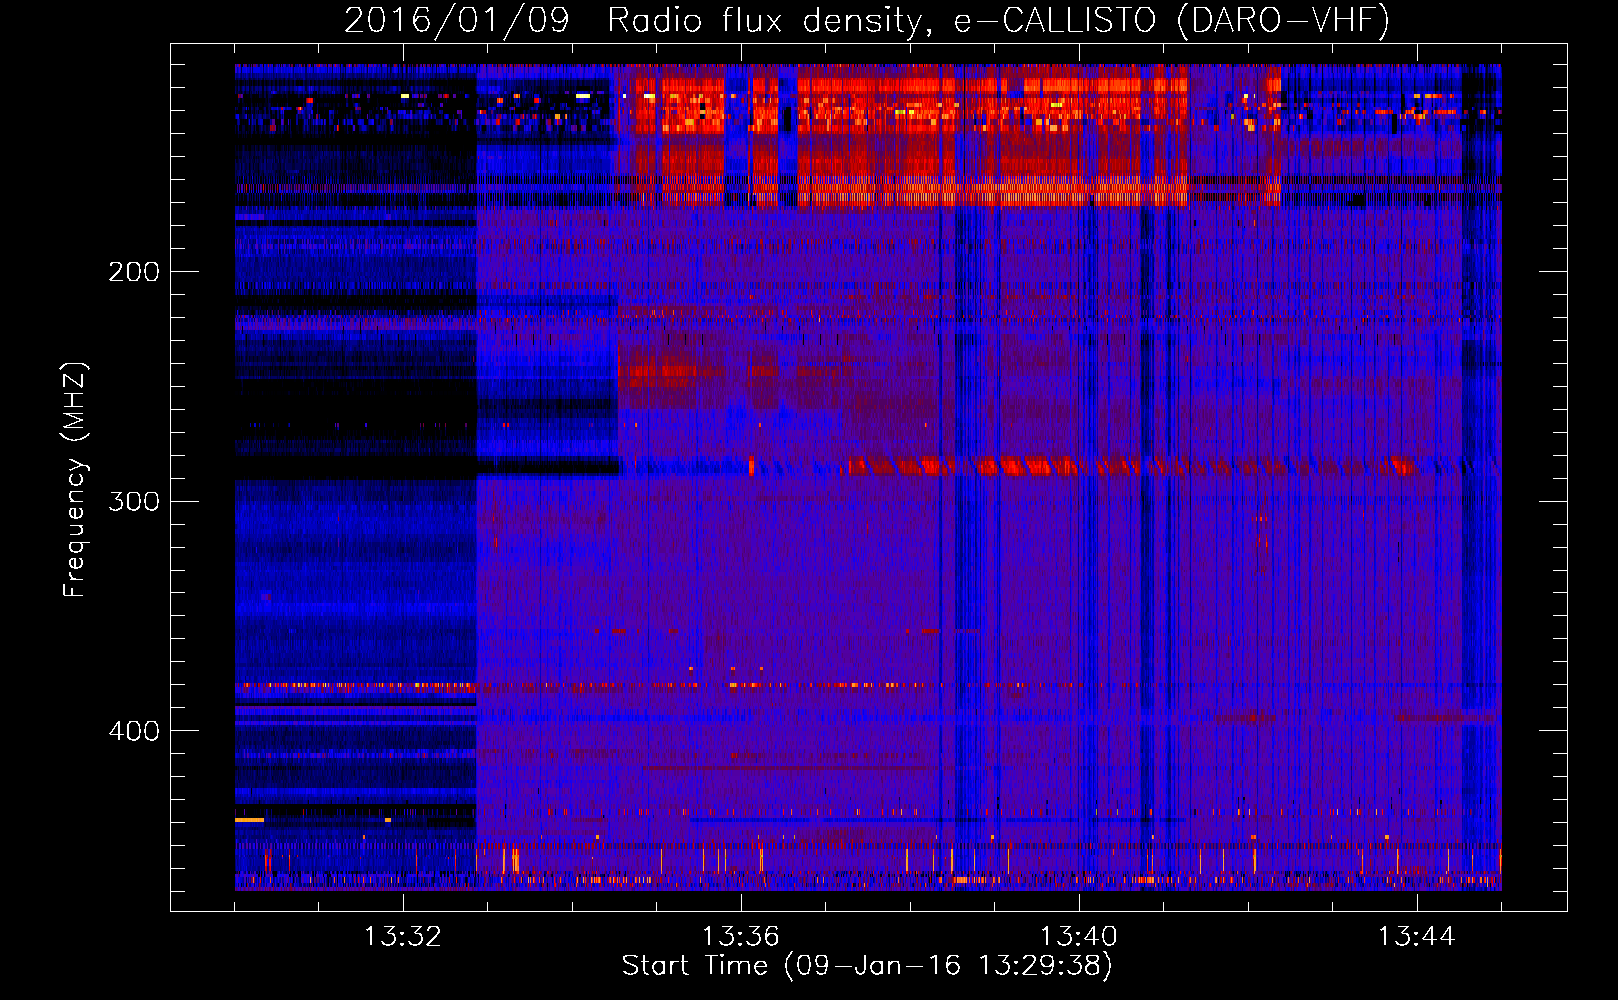
Task: Click the 300 frequency tick label
Action: tap(134, 501)
